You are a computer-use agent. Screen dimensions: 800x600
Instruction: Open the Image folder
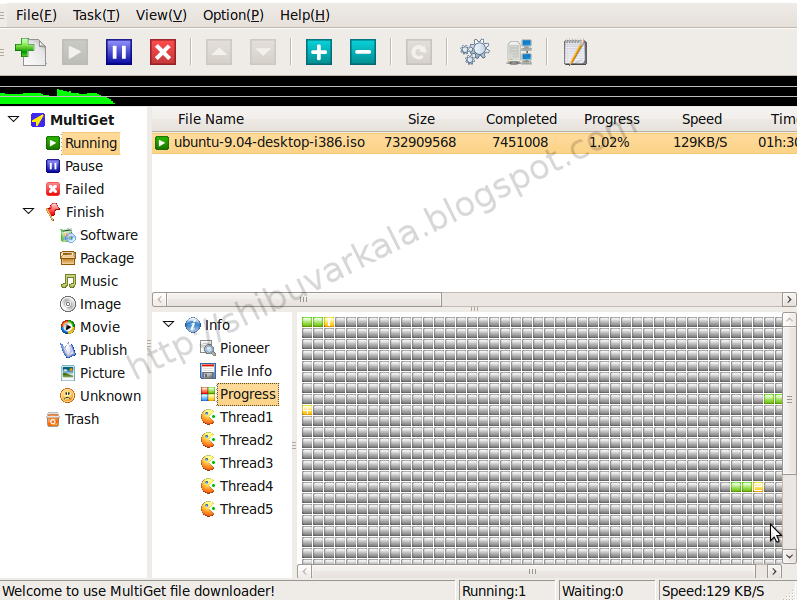tap(100, 304)
